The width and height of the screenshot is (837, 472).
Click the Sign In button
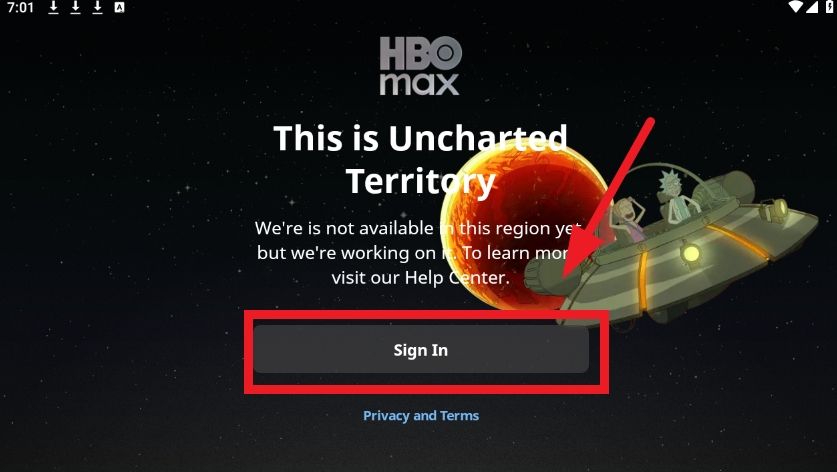[421, 350]
